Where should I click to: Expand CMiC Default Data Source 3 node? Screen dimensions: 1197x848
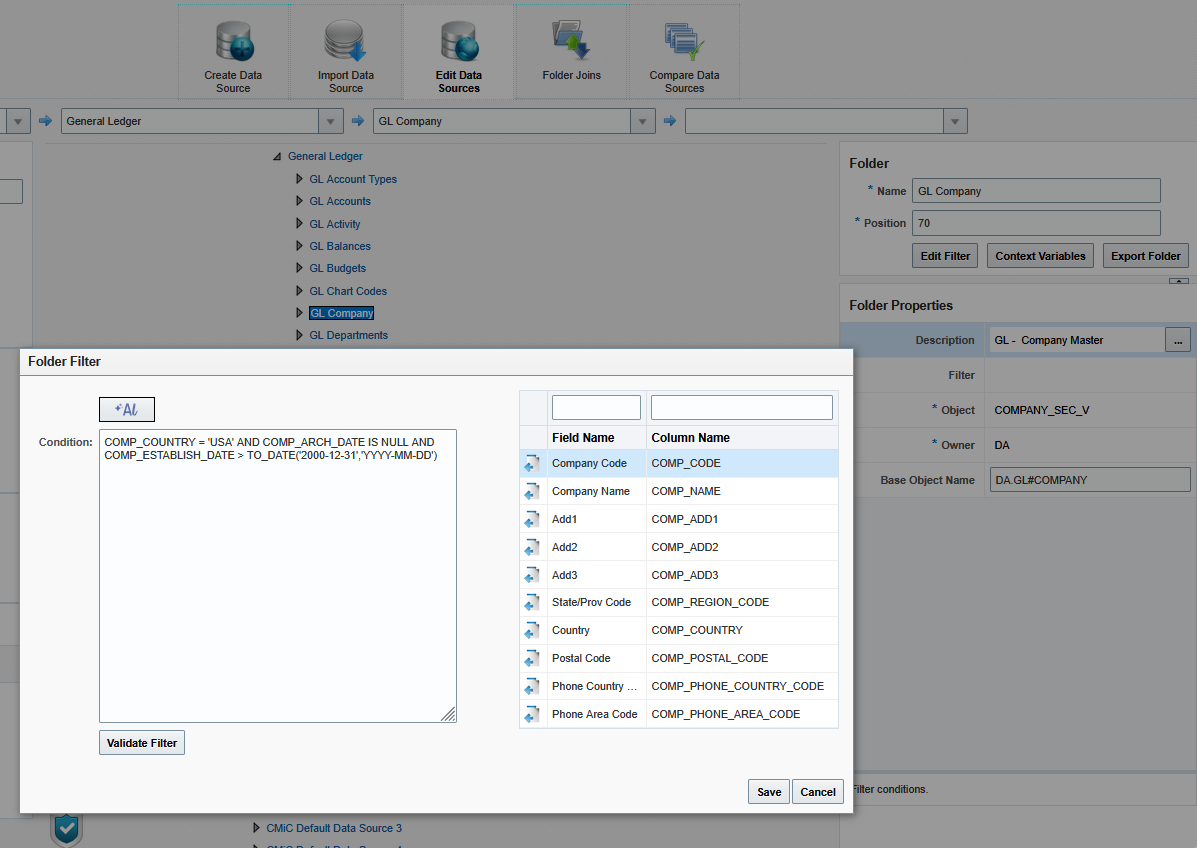pyautogui.click(x=256, y=828)
